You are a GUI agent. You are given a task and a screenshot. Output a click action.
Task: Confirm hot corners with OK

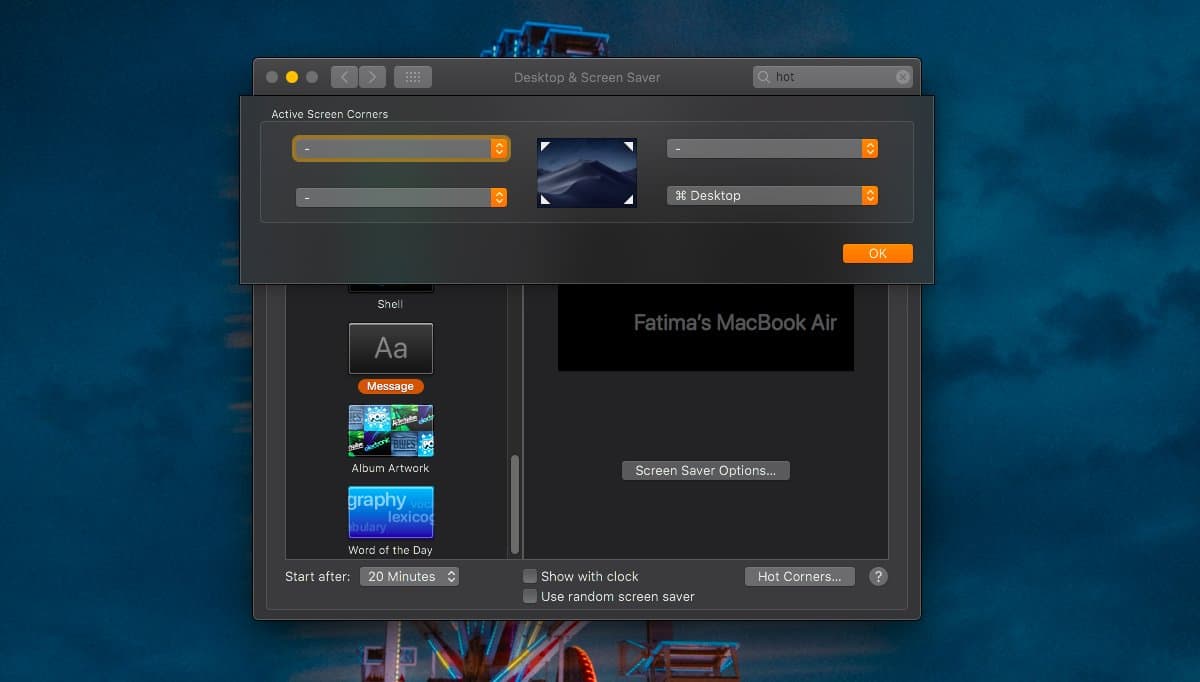877,253
